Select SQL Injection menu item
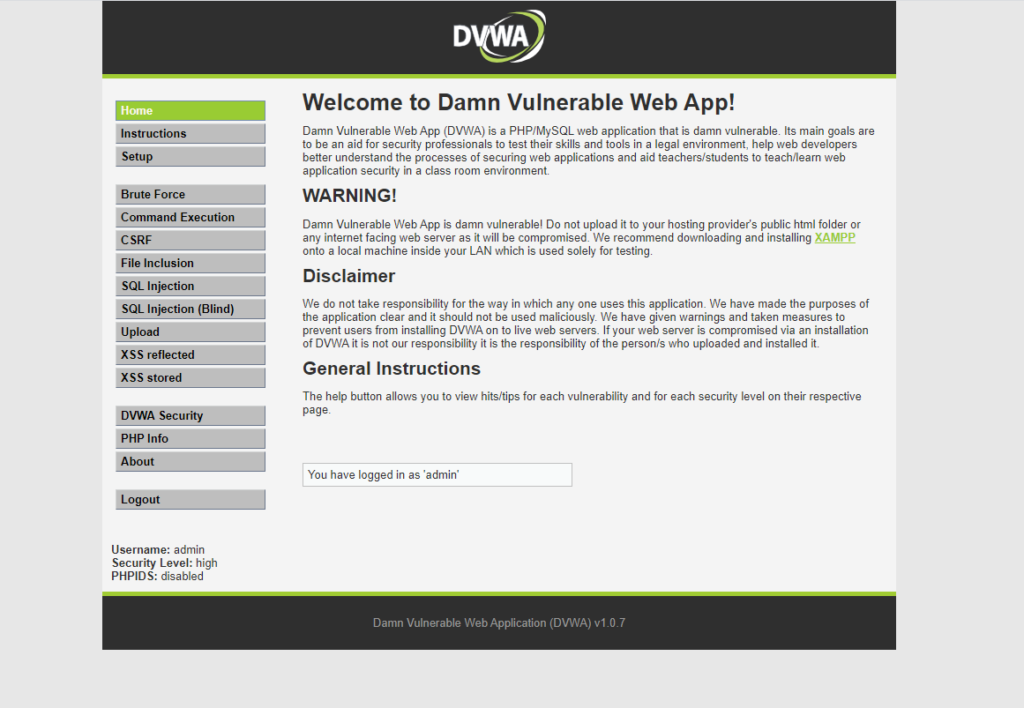 [x=190, y=285]
